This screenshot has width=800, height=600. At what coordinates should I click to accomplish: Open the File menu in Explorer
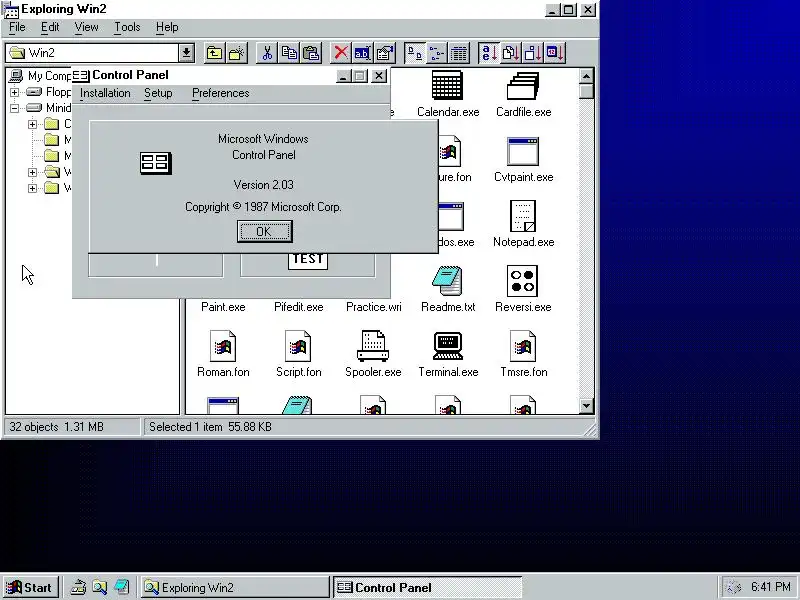tap(17, 27)
